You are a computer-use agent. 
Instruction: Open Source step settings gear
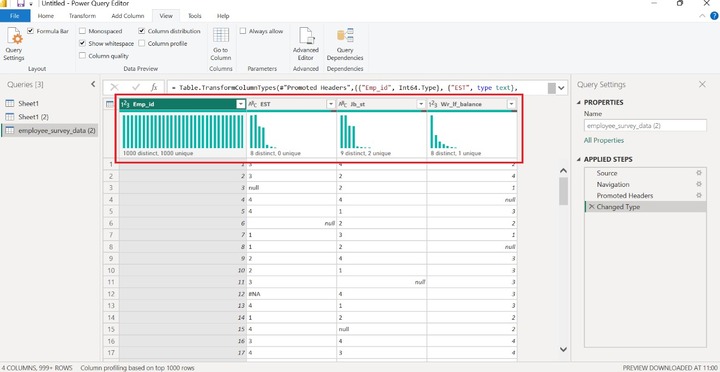pyautogui.click(x=699, y=173)
